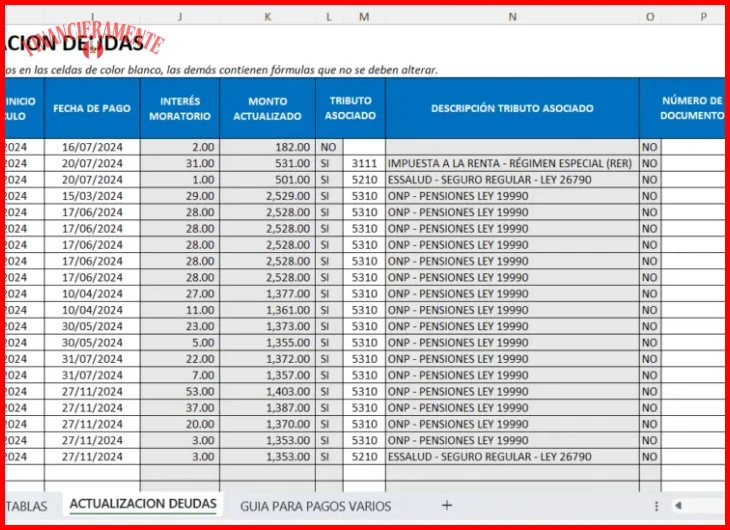This screenshot has width=730, height=530.
Task: Select the tribute code cell 3111
Action: 364,163
